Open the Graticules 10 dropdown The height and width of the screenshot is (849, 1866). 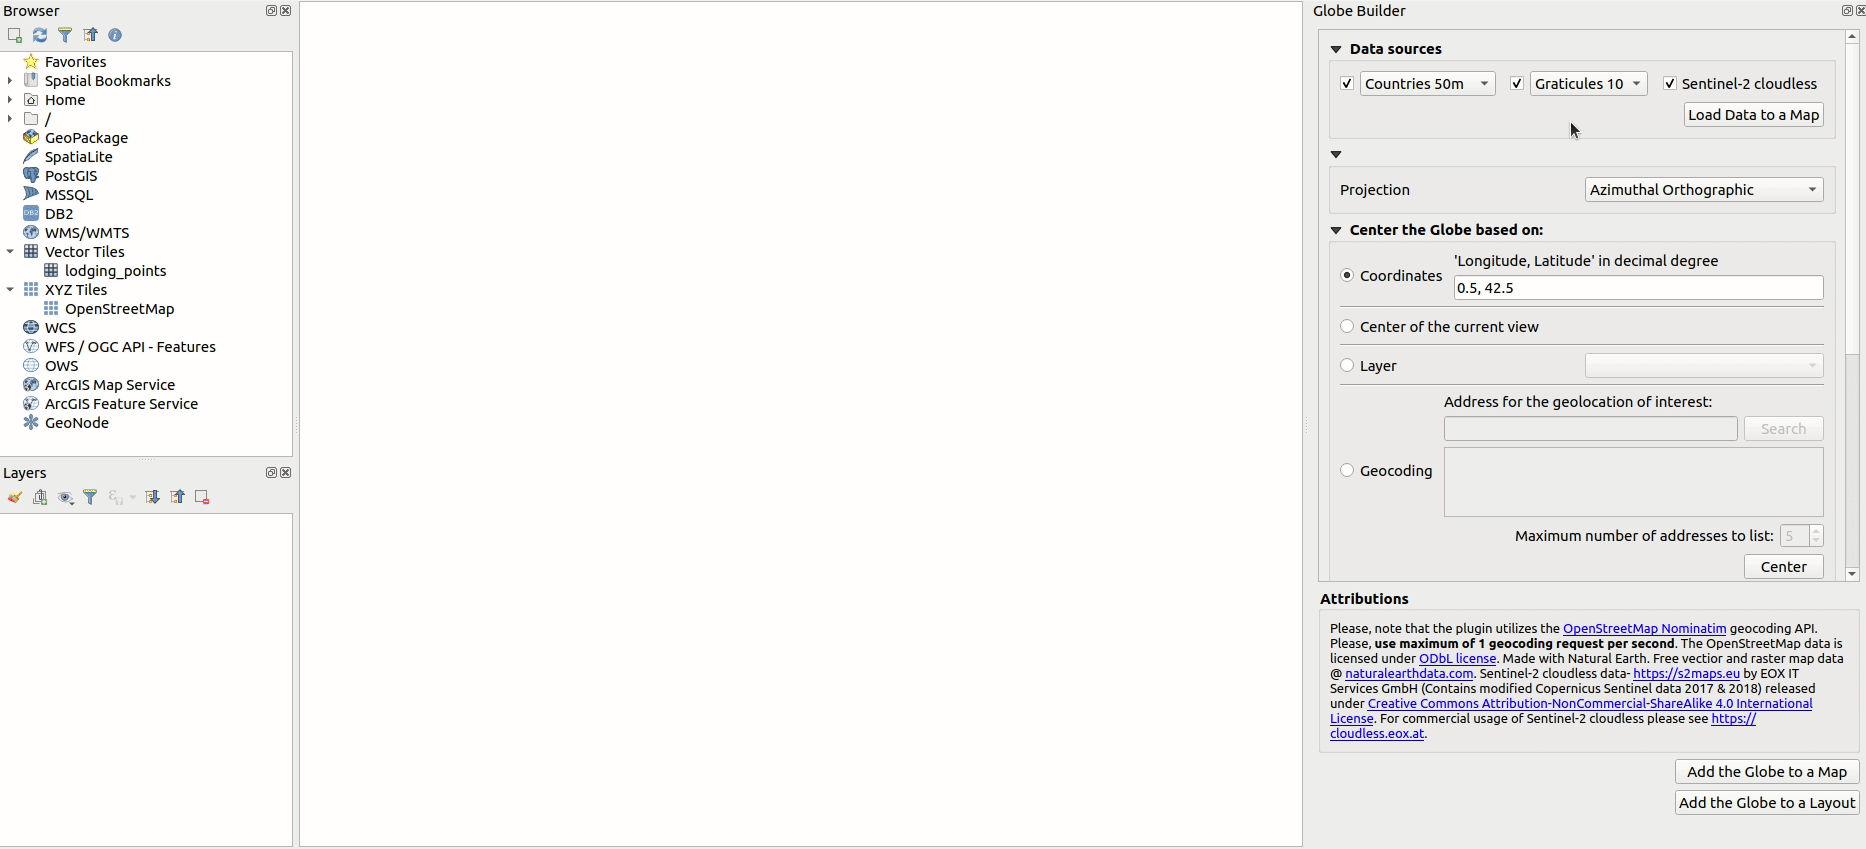coord(1588,84)
